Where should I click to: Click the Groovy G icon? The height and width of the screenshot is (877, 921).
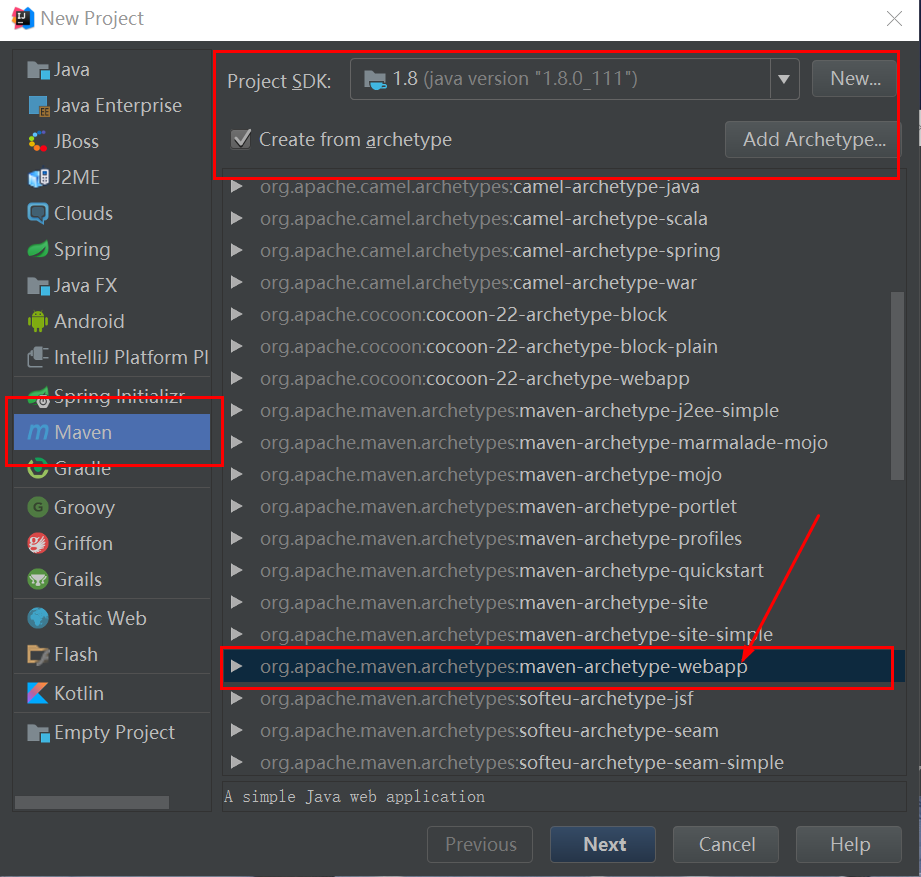[38, 507]
